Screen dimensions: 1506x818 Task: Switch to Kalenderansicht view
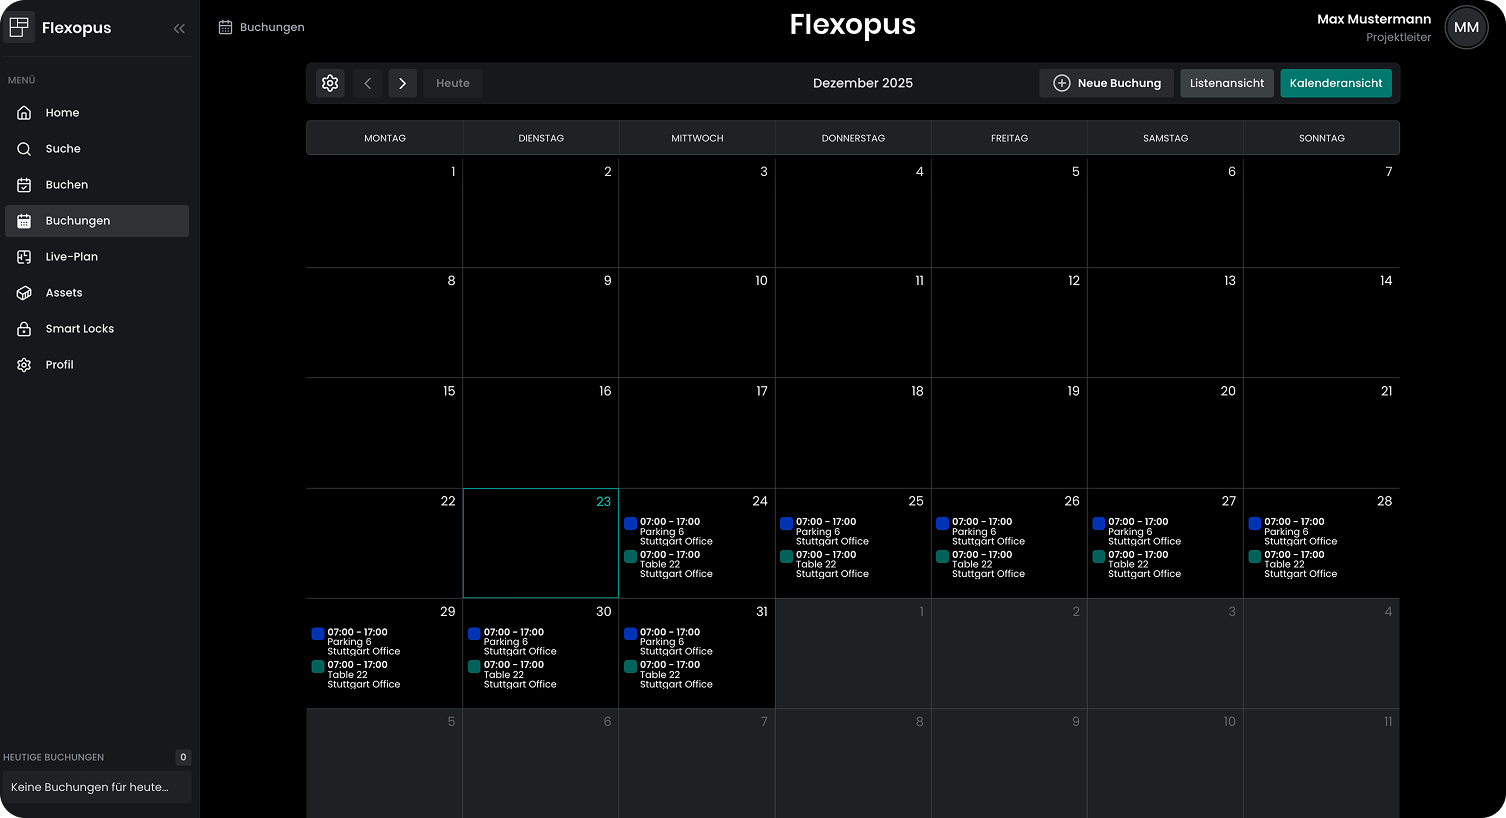tap(1335, 83)
